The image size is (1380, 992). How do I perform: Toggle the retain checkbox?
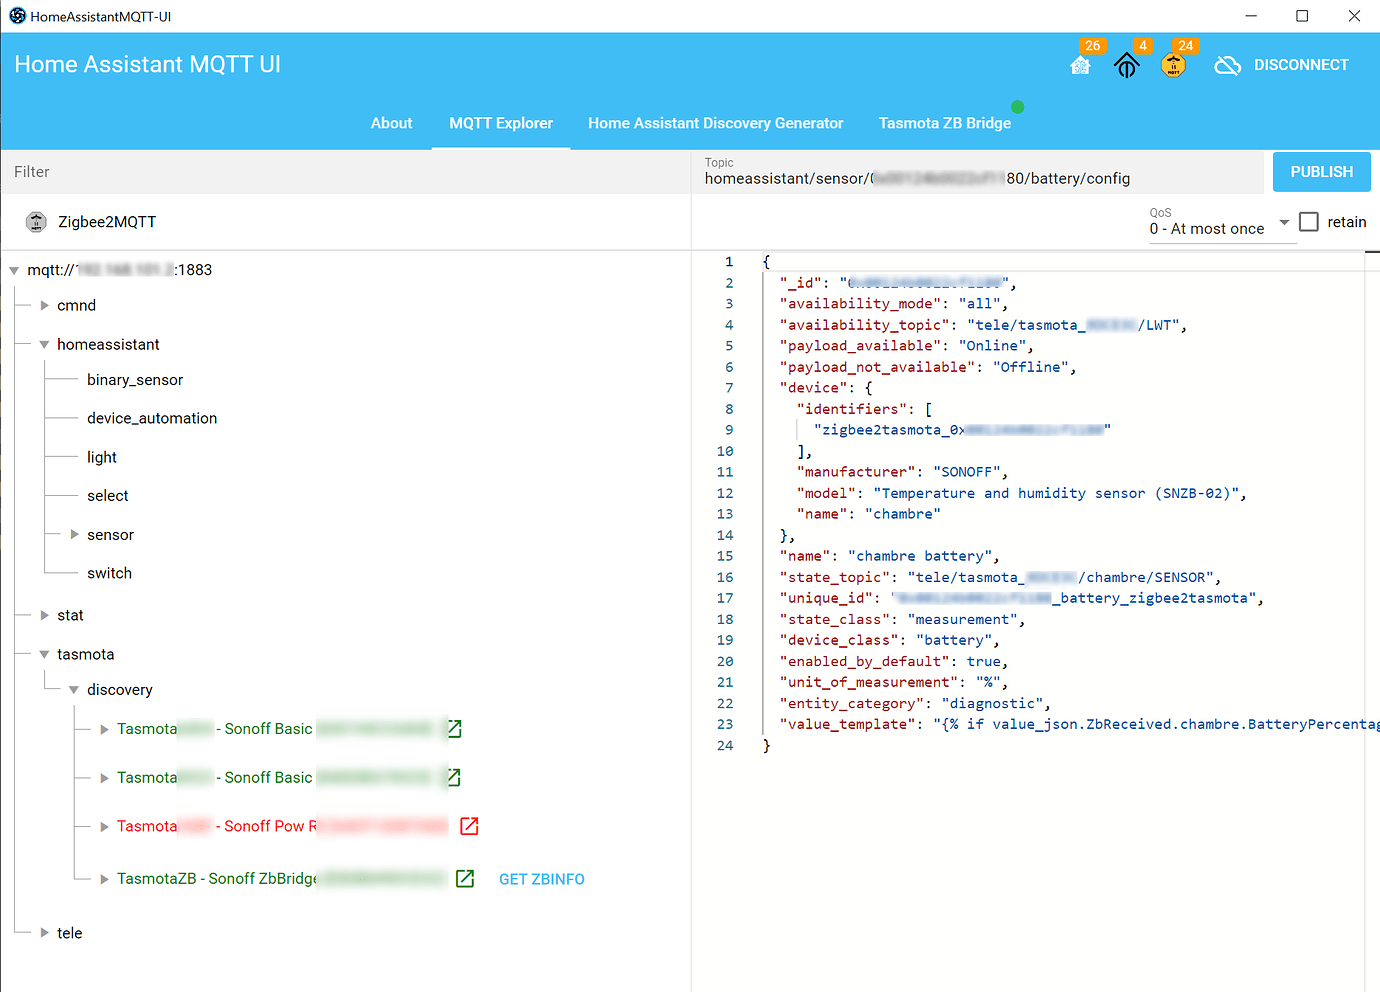[1309, 222]
